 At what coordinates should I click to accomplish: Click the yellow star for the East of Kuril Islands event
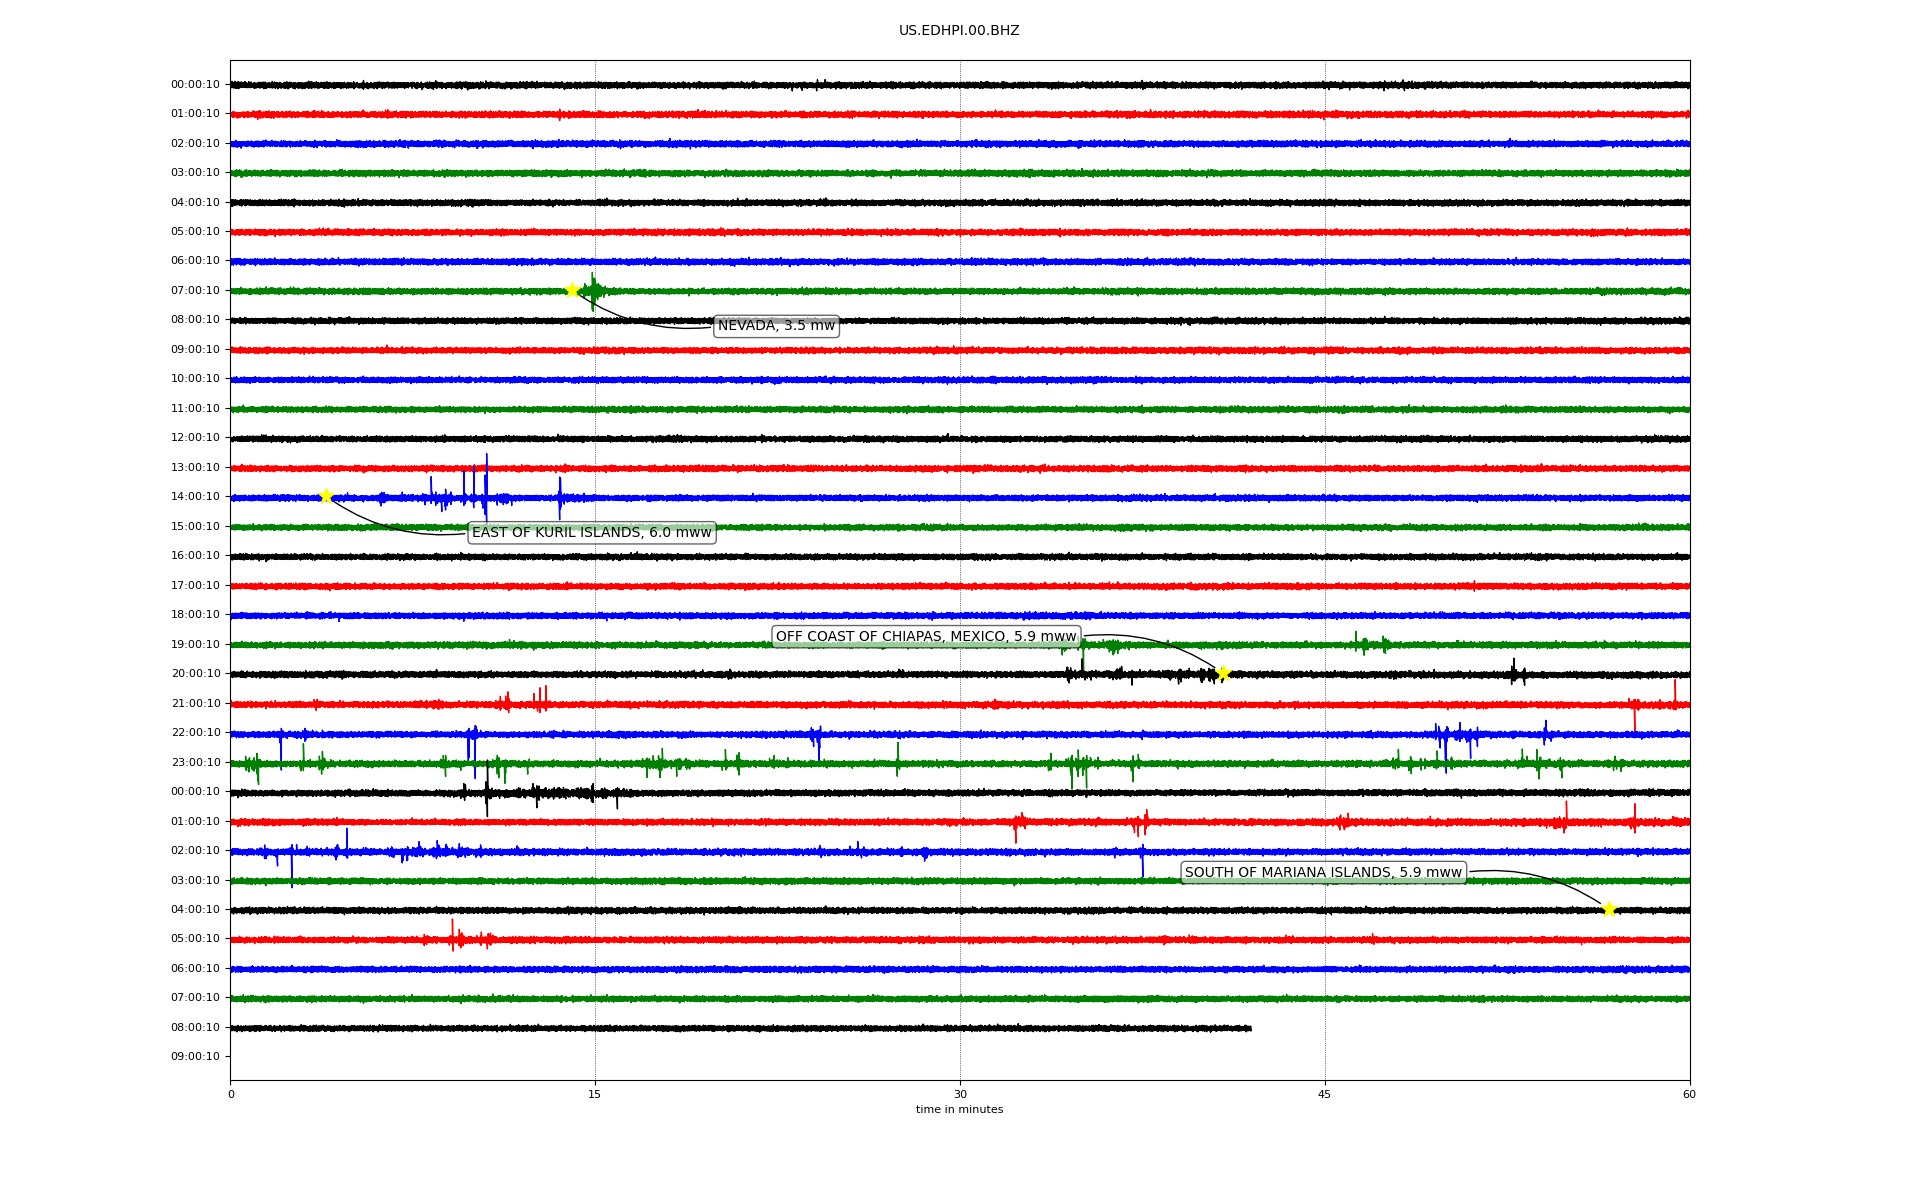pos(326,496)
